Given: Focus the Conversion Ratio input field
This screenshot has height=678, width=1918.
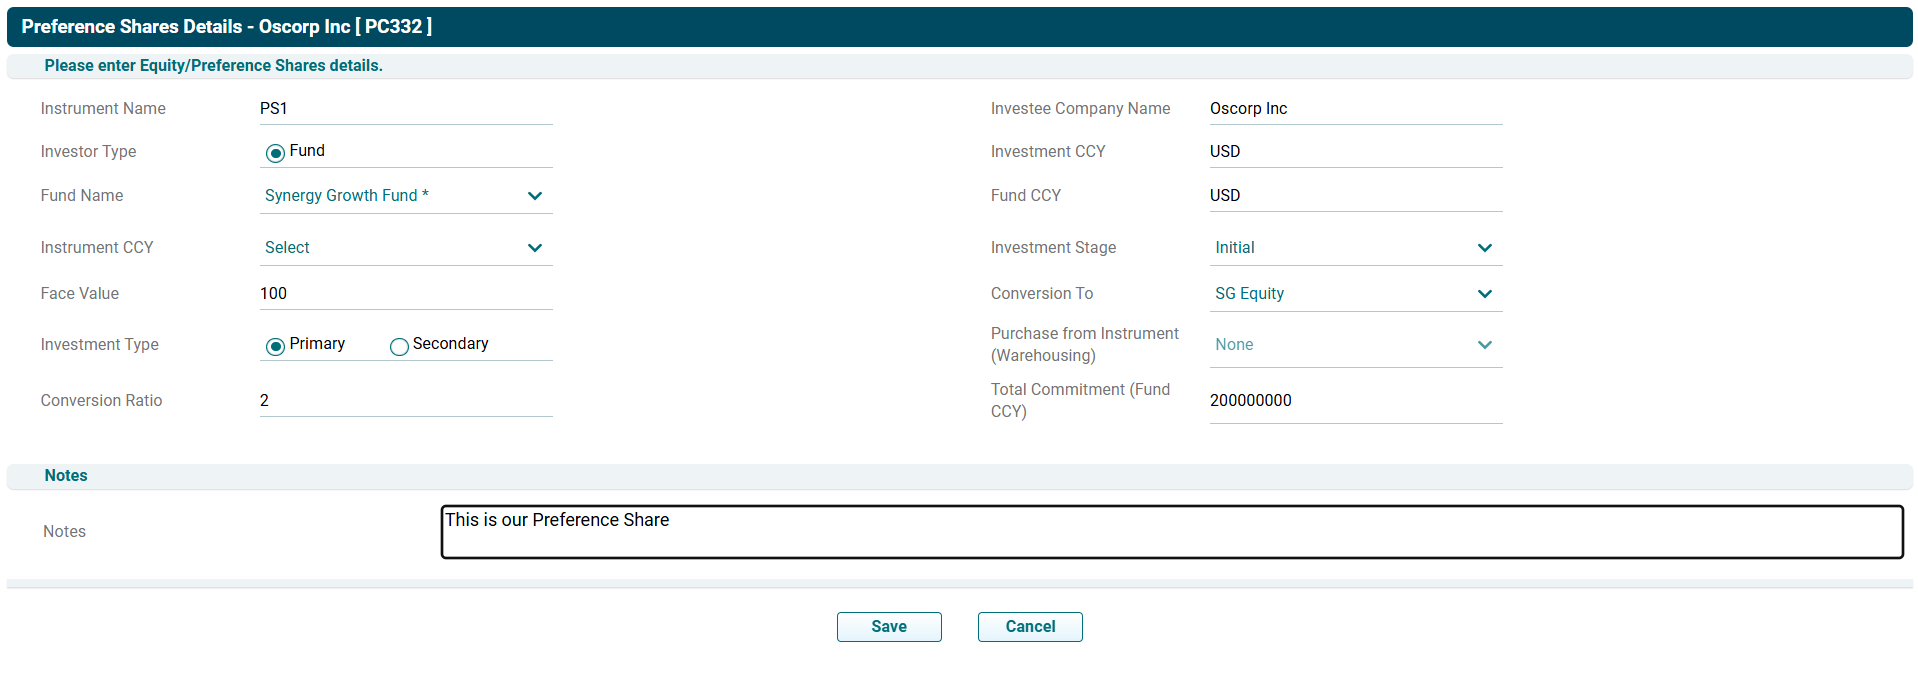Looking at the screenshot, I should pos(405,401).
